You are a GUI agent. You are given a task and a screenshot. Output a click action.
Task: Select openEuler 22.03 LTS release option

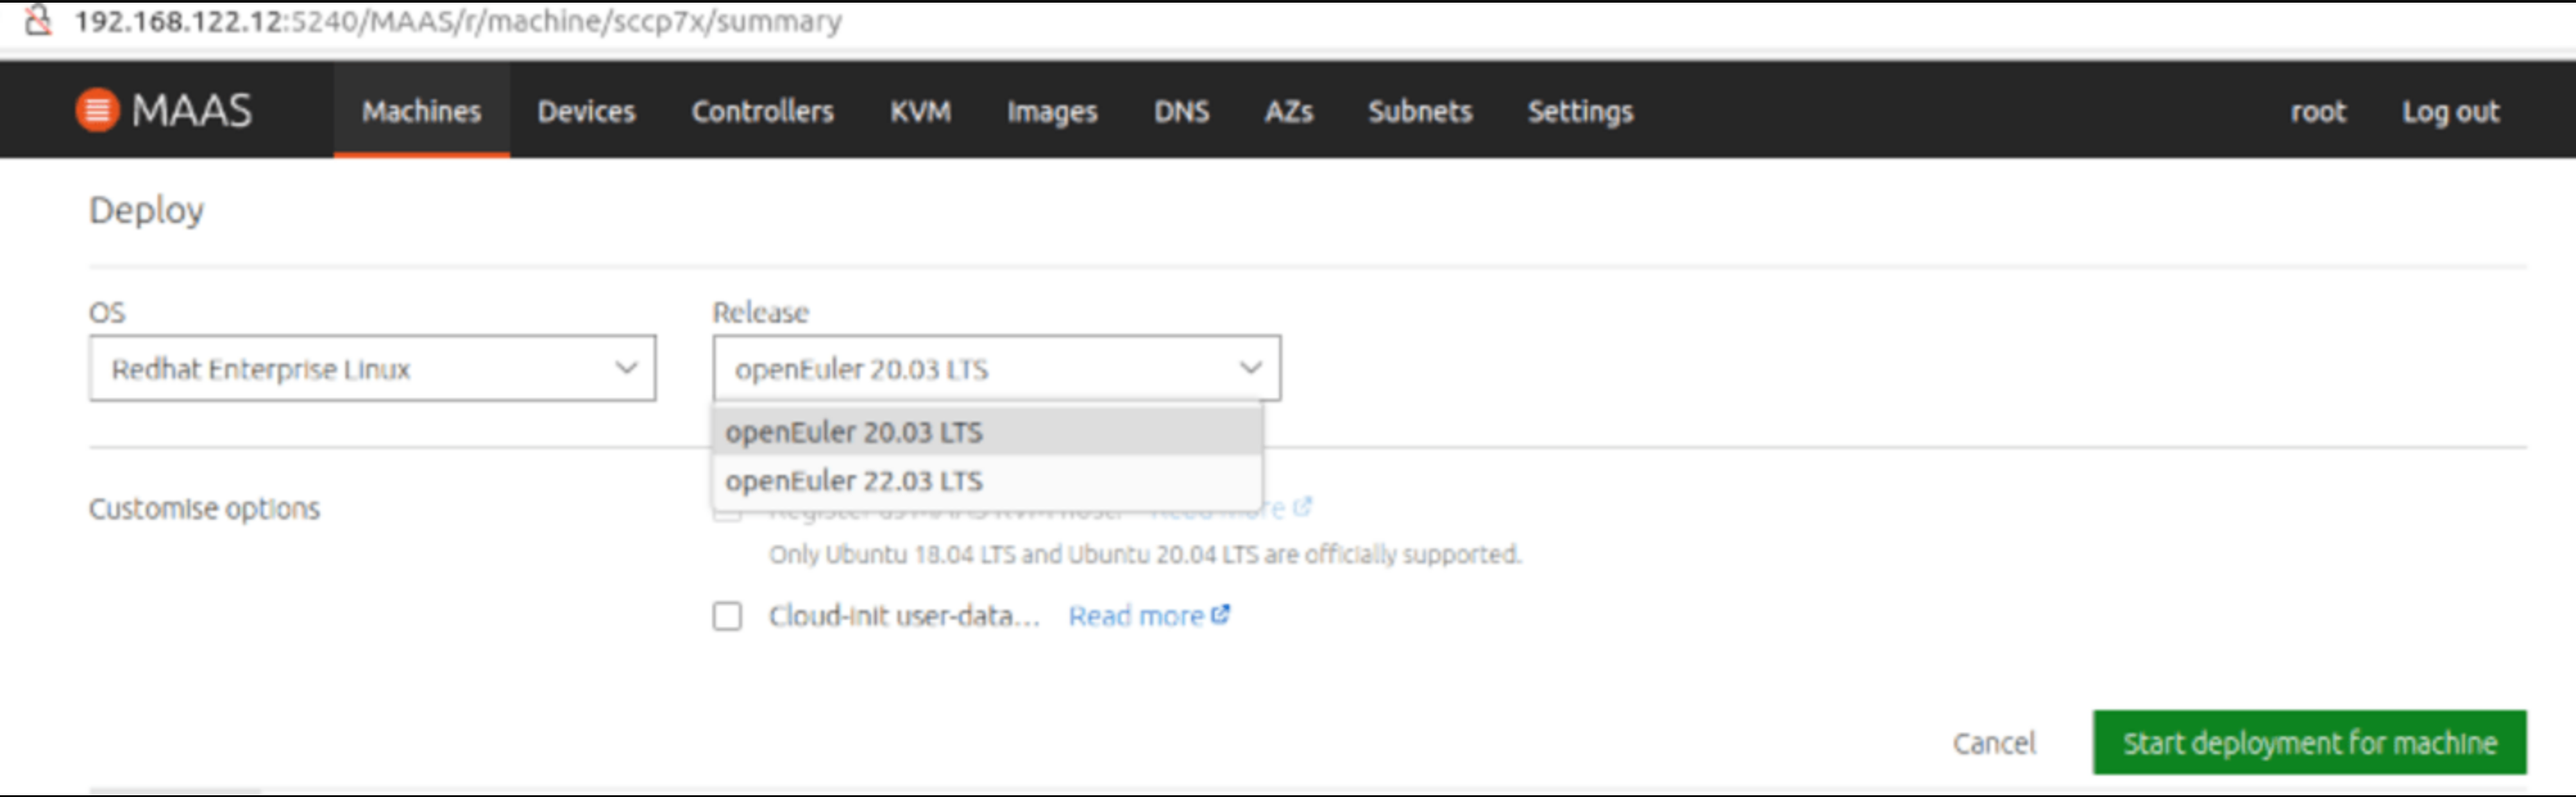854,481
